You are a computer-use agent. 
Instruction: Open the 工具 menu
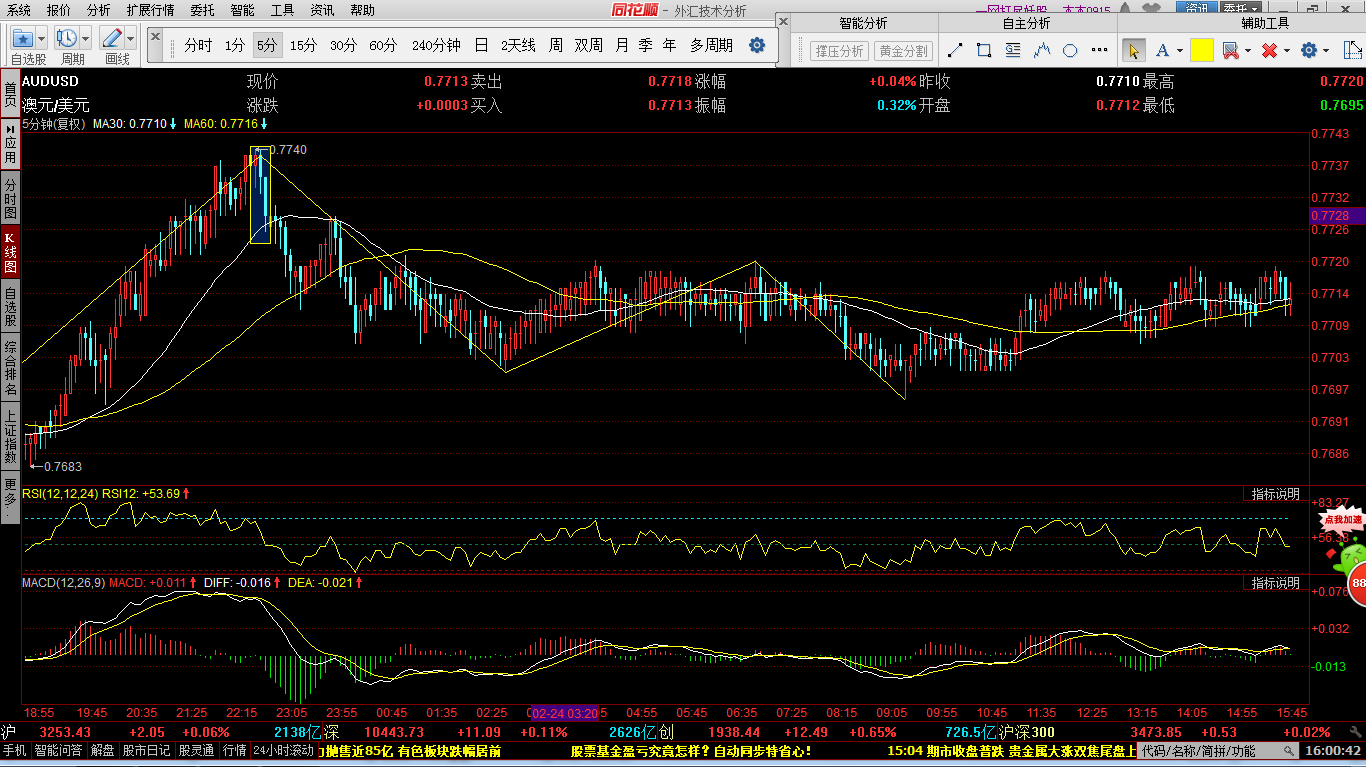[283, 10]
